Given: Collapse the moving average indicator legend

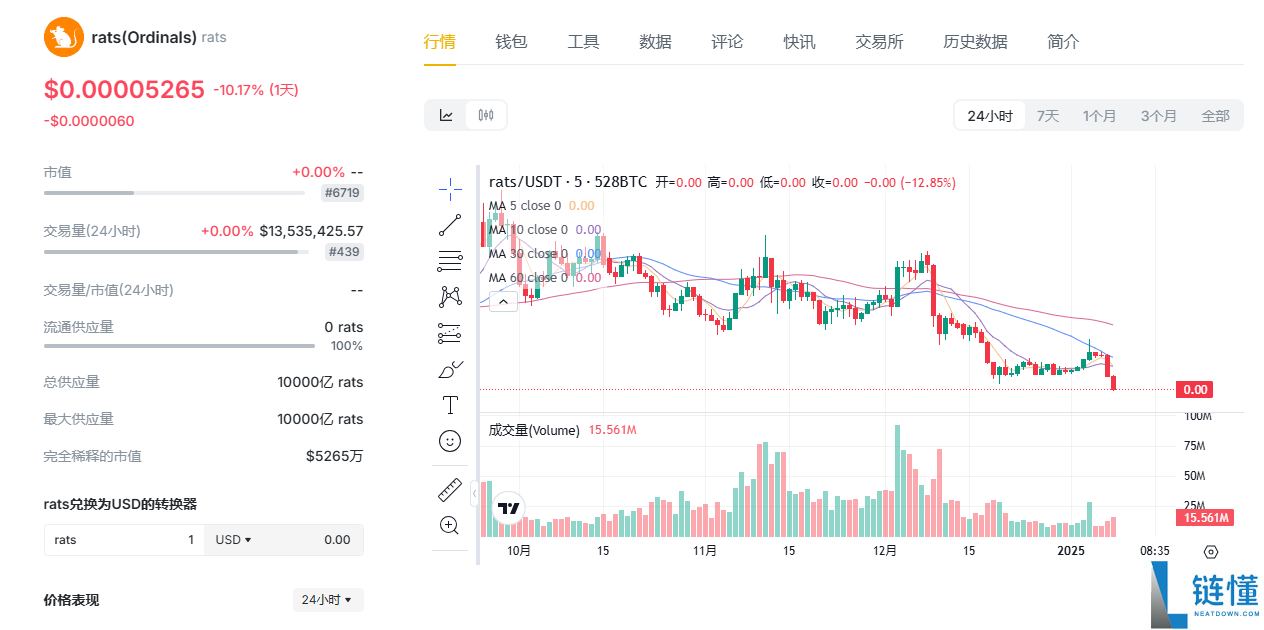Looking at the screenshot, I should 502,300.
